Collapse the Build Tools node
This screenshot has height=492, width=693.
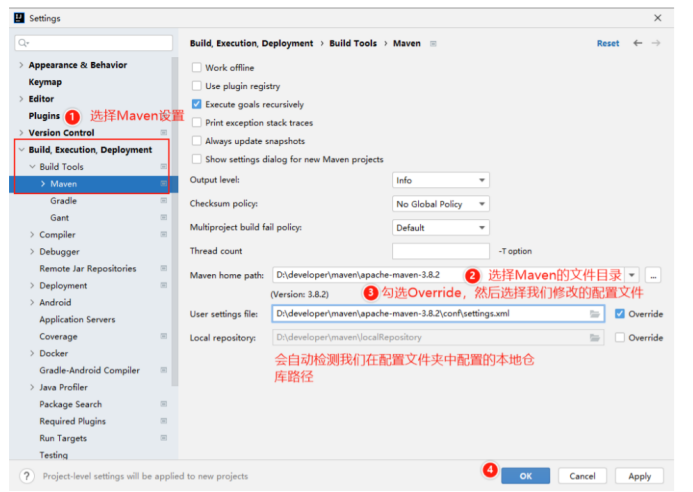pos(32,167)
